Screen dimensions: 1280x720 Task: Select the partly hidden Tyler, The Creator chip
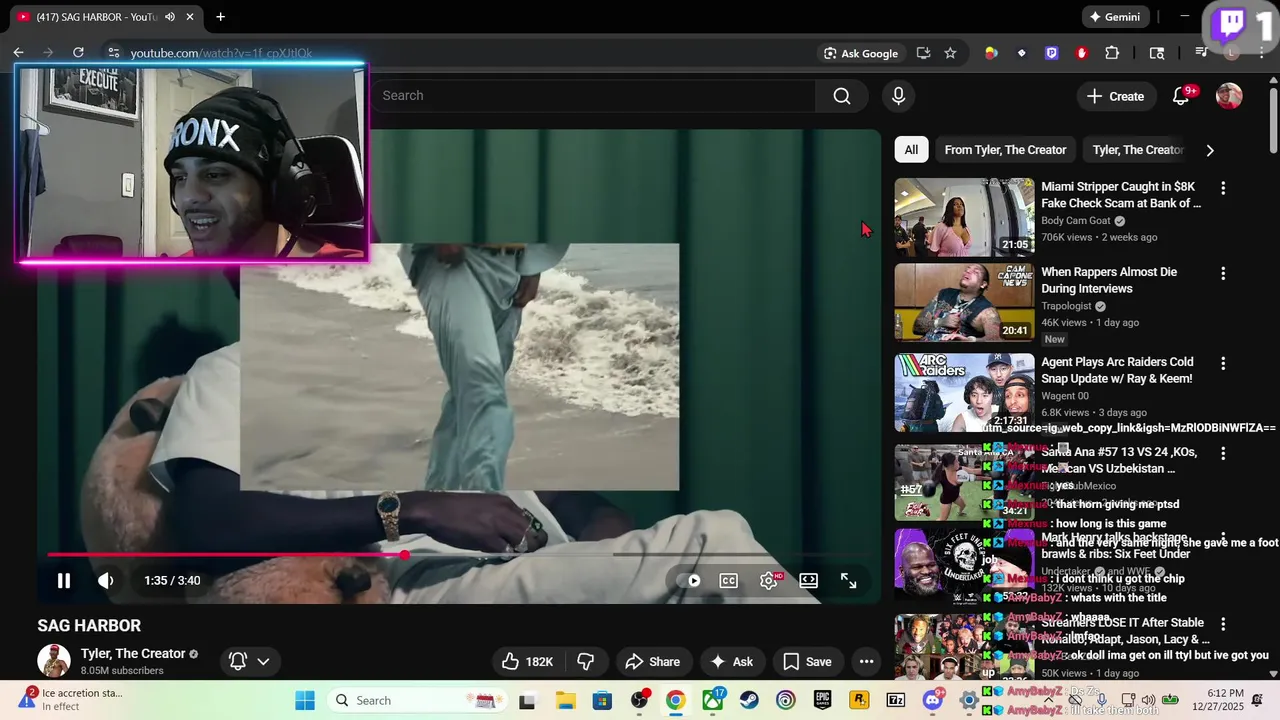tap(1137, 150)
